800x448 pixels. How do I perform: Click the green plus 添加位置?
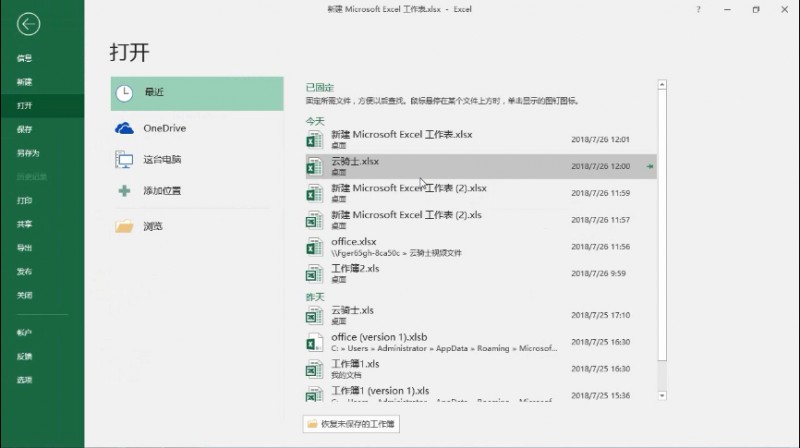coord(124,191)
